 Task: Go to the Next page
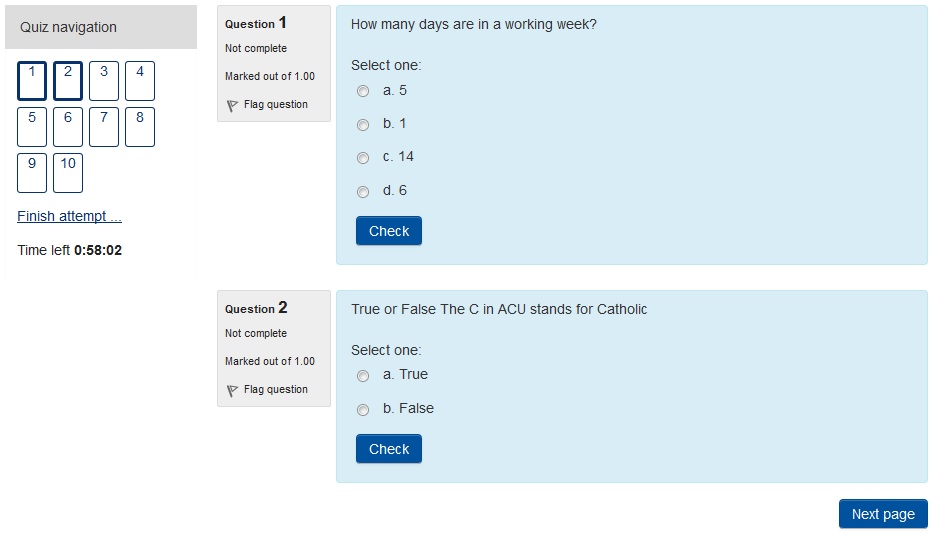[x=883, y=514]
